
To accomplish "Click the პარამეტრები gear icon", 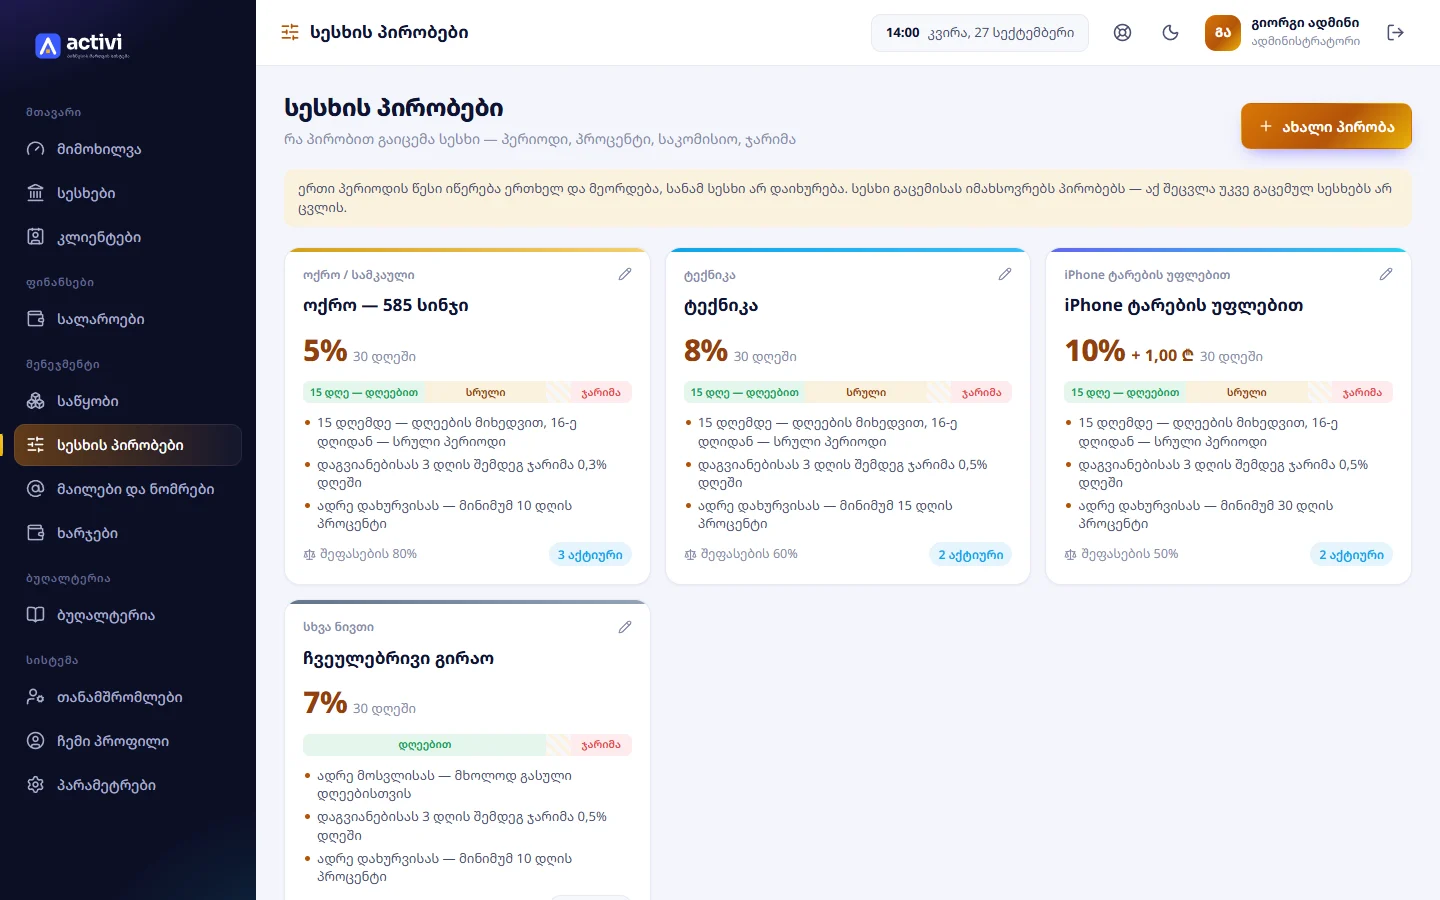I will 36,785.
